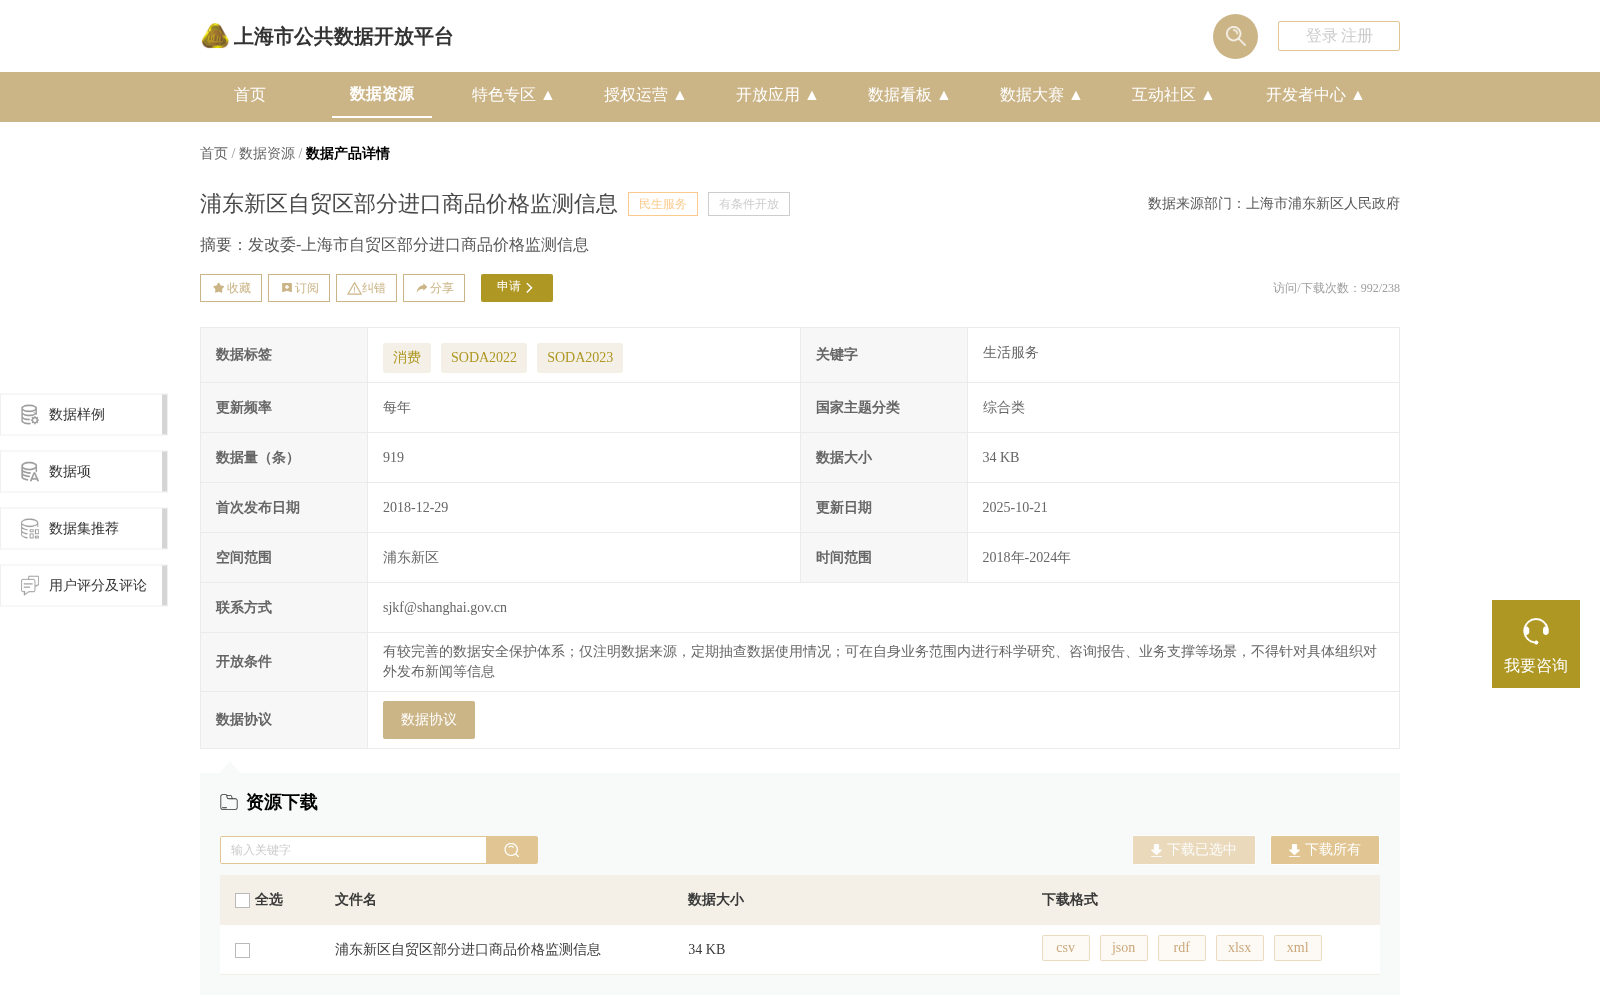Click the SODA2022 data tag
The height and width of the screenshot is (1000, 1600).
tap(484, 358)
